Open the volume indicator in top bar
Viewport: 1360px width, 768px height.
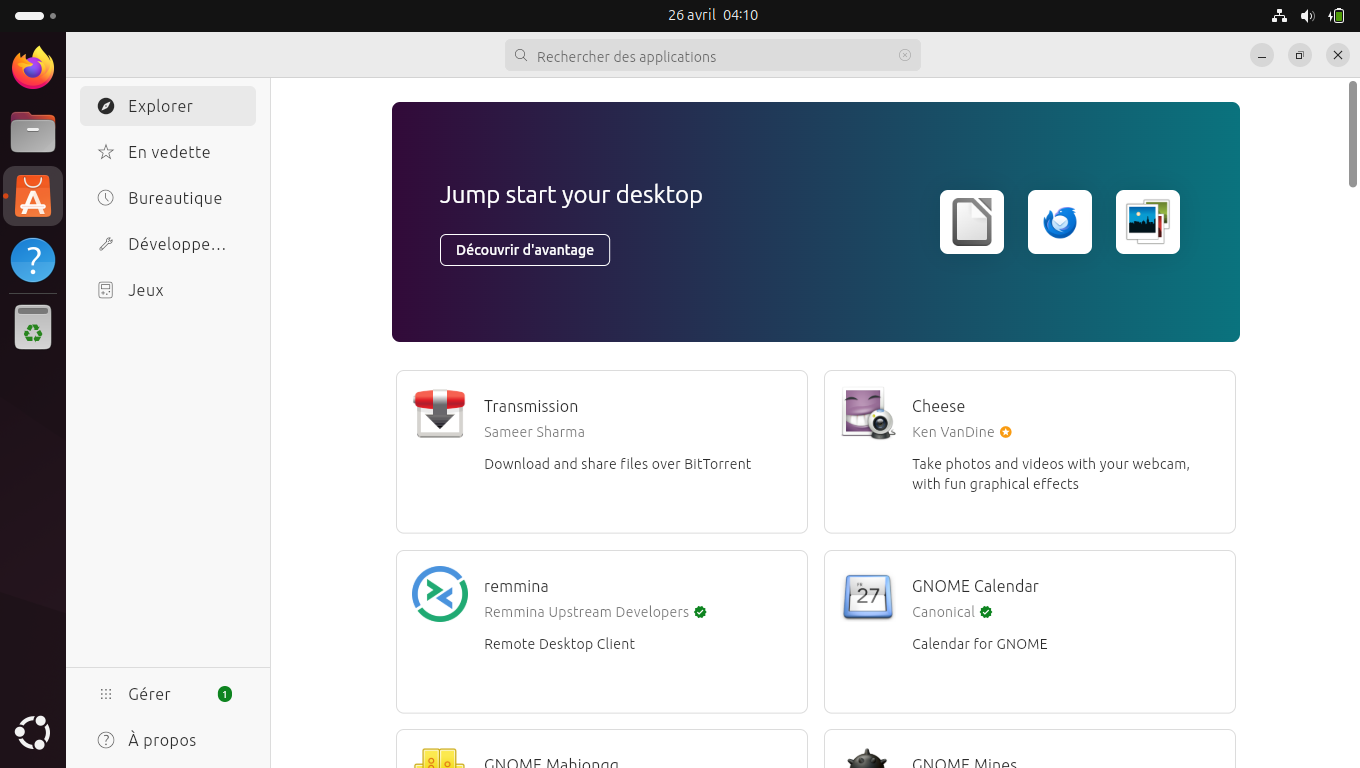(1307, 16)
